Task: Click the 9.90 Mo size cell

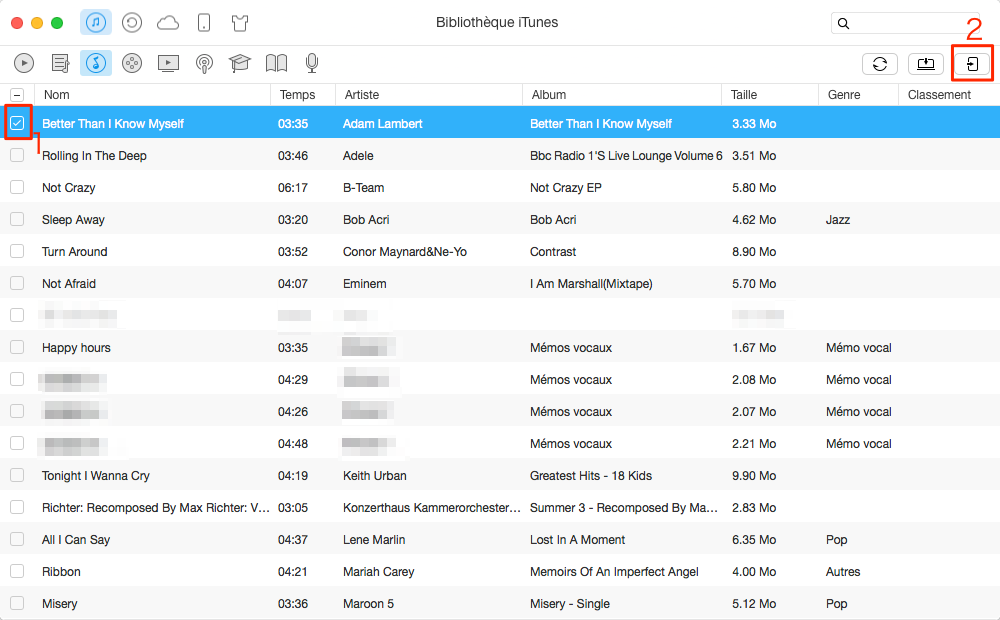Action: [x=754, y=475]
